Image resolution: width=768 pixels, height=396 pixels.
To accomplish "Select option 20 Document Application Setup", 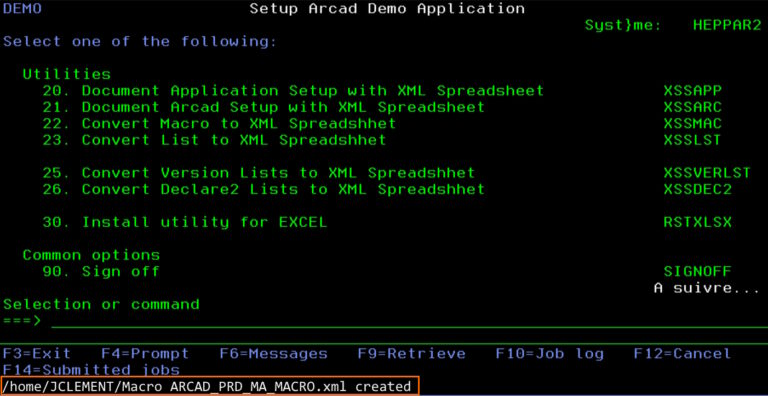I will tap(293, 91).
